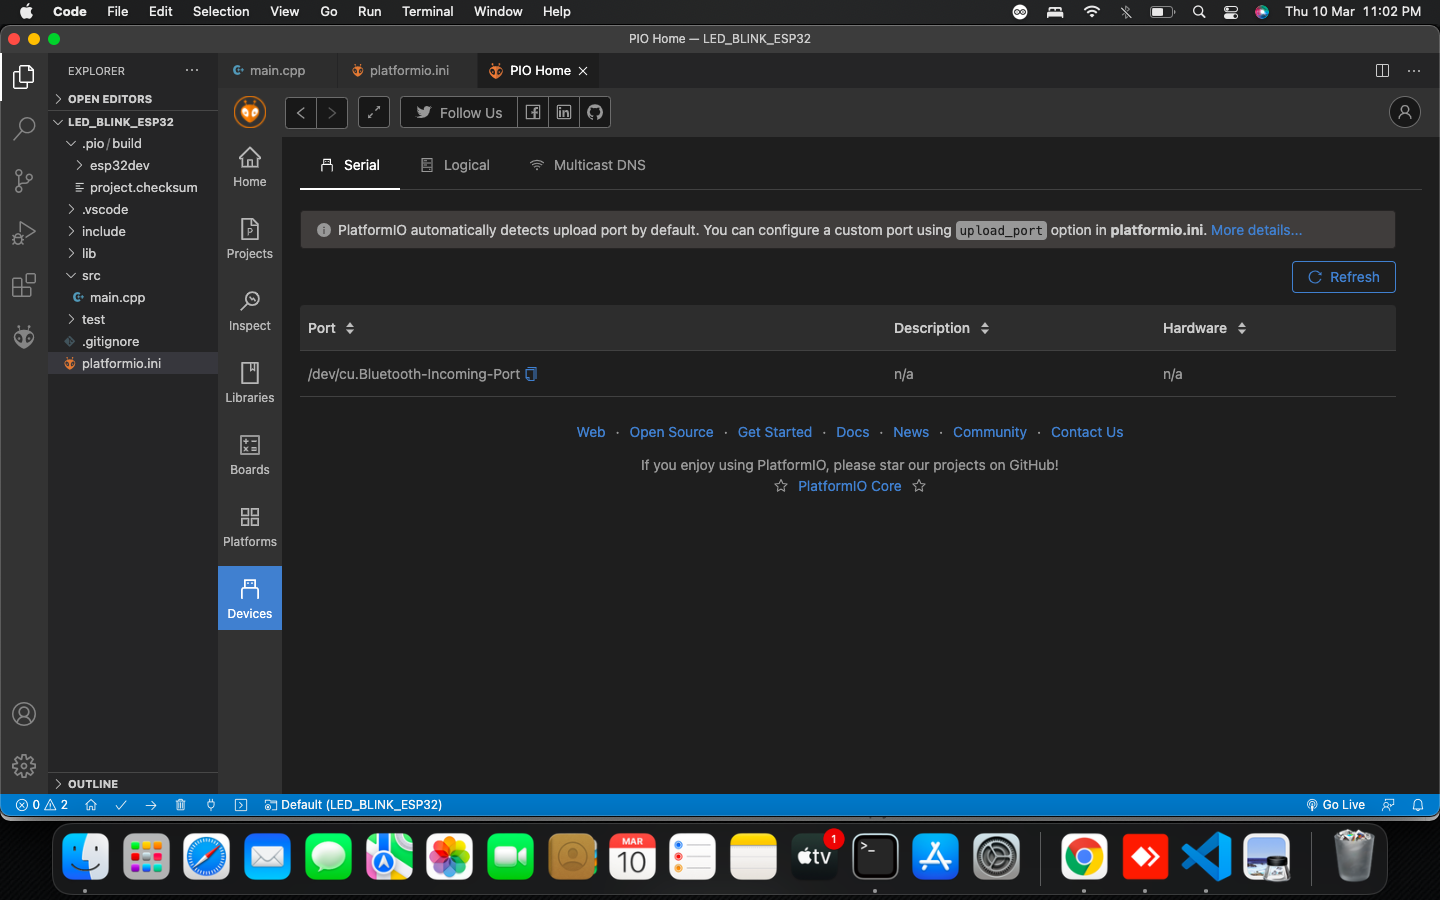Screen dimensions: 1440x900
Task: Click PlatformIO Serial Monitor plug in status bar
Action: [211, 805]
